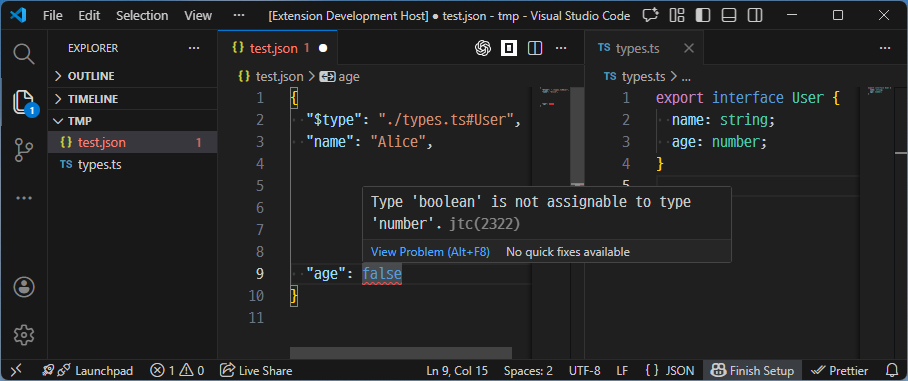Viewport: 908px width, 381px height.
Task: Switch to the test.json editor tab
Action: [277, 49]
